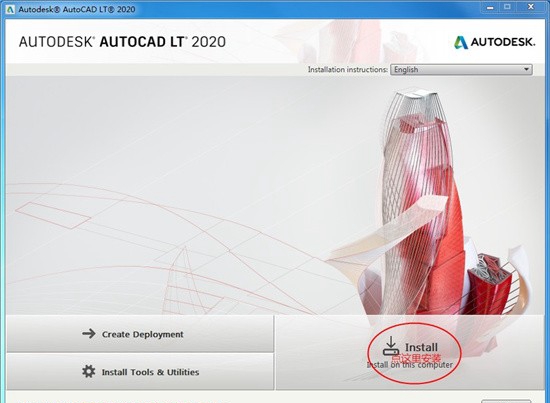Click the AutoCAD LT title bar app icon
550x403 pixels.
pyautogui.click(x=10, y=9)
